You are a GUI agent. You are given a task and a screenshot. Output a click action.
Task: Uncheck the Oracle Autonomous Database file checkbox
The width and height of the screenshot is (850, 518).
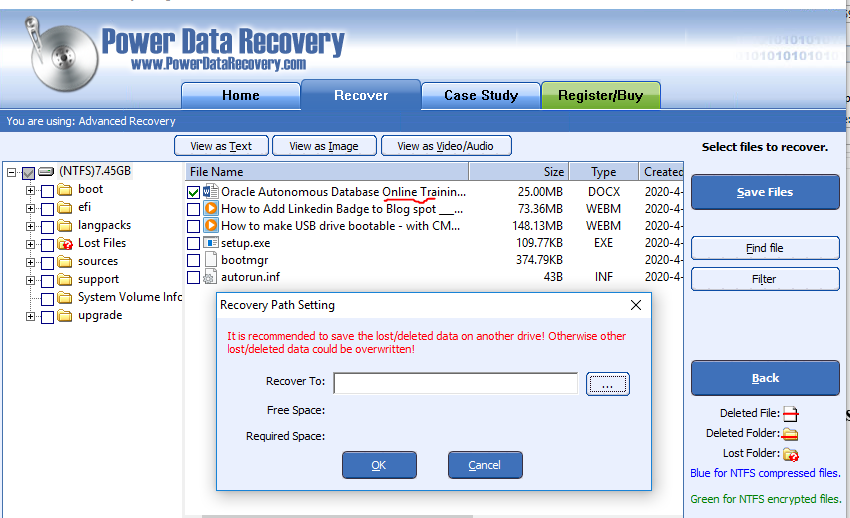(194, 192)
